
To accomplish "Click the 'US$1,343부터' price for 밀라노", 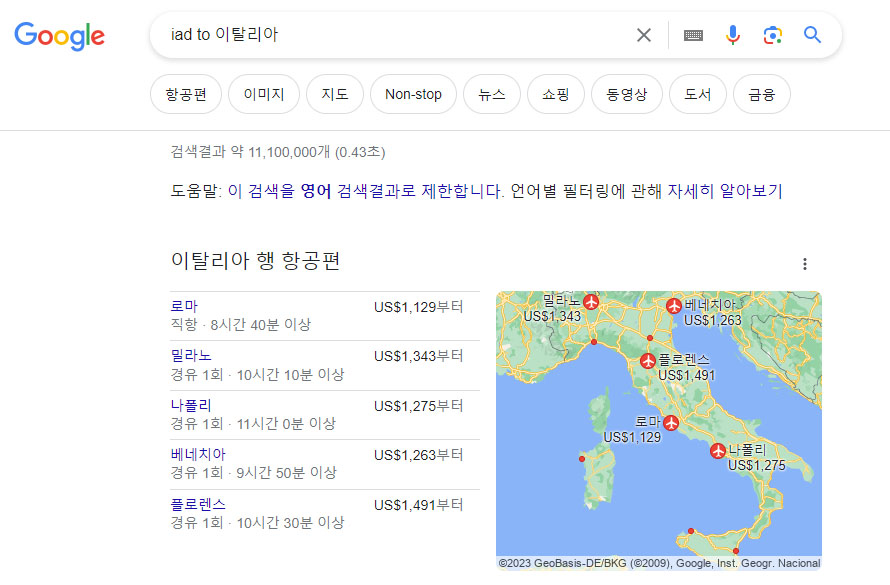I will point(419,356).
